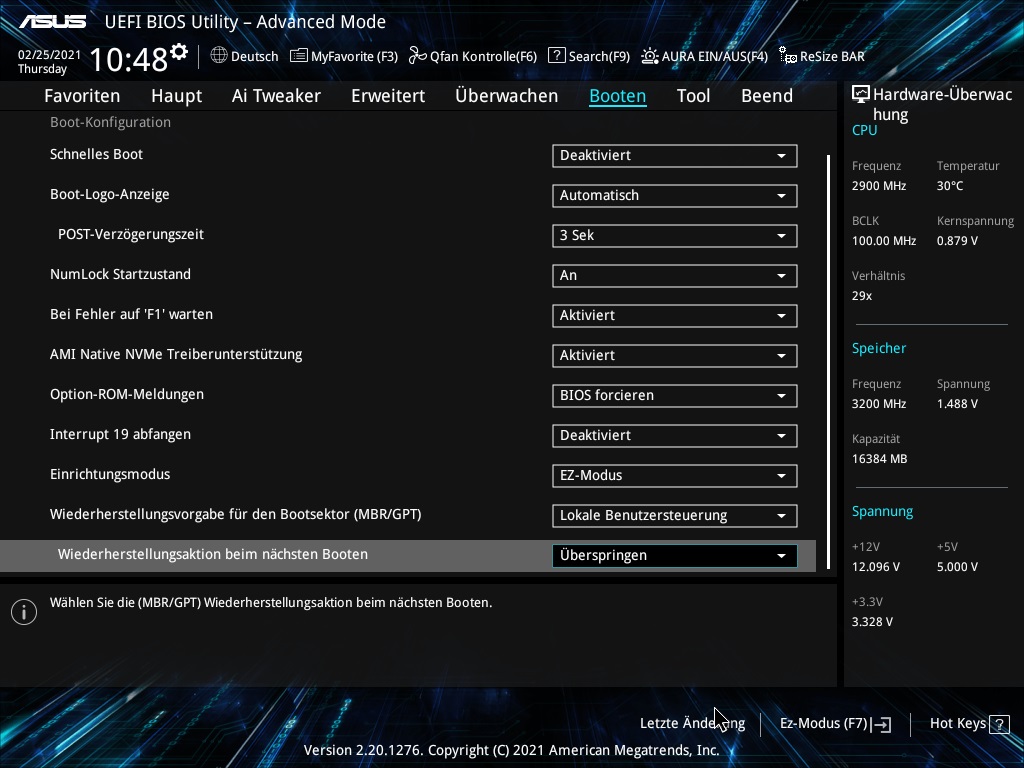Click the 12.096 V voltage value
This screenshot has height=768, width=1024.
coord(875,567)
